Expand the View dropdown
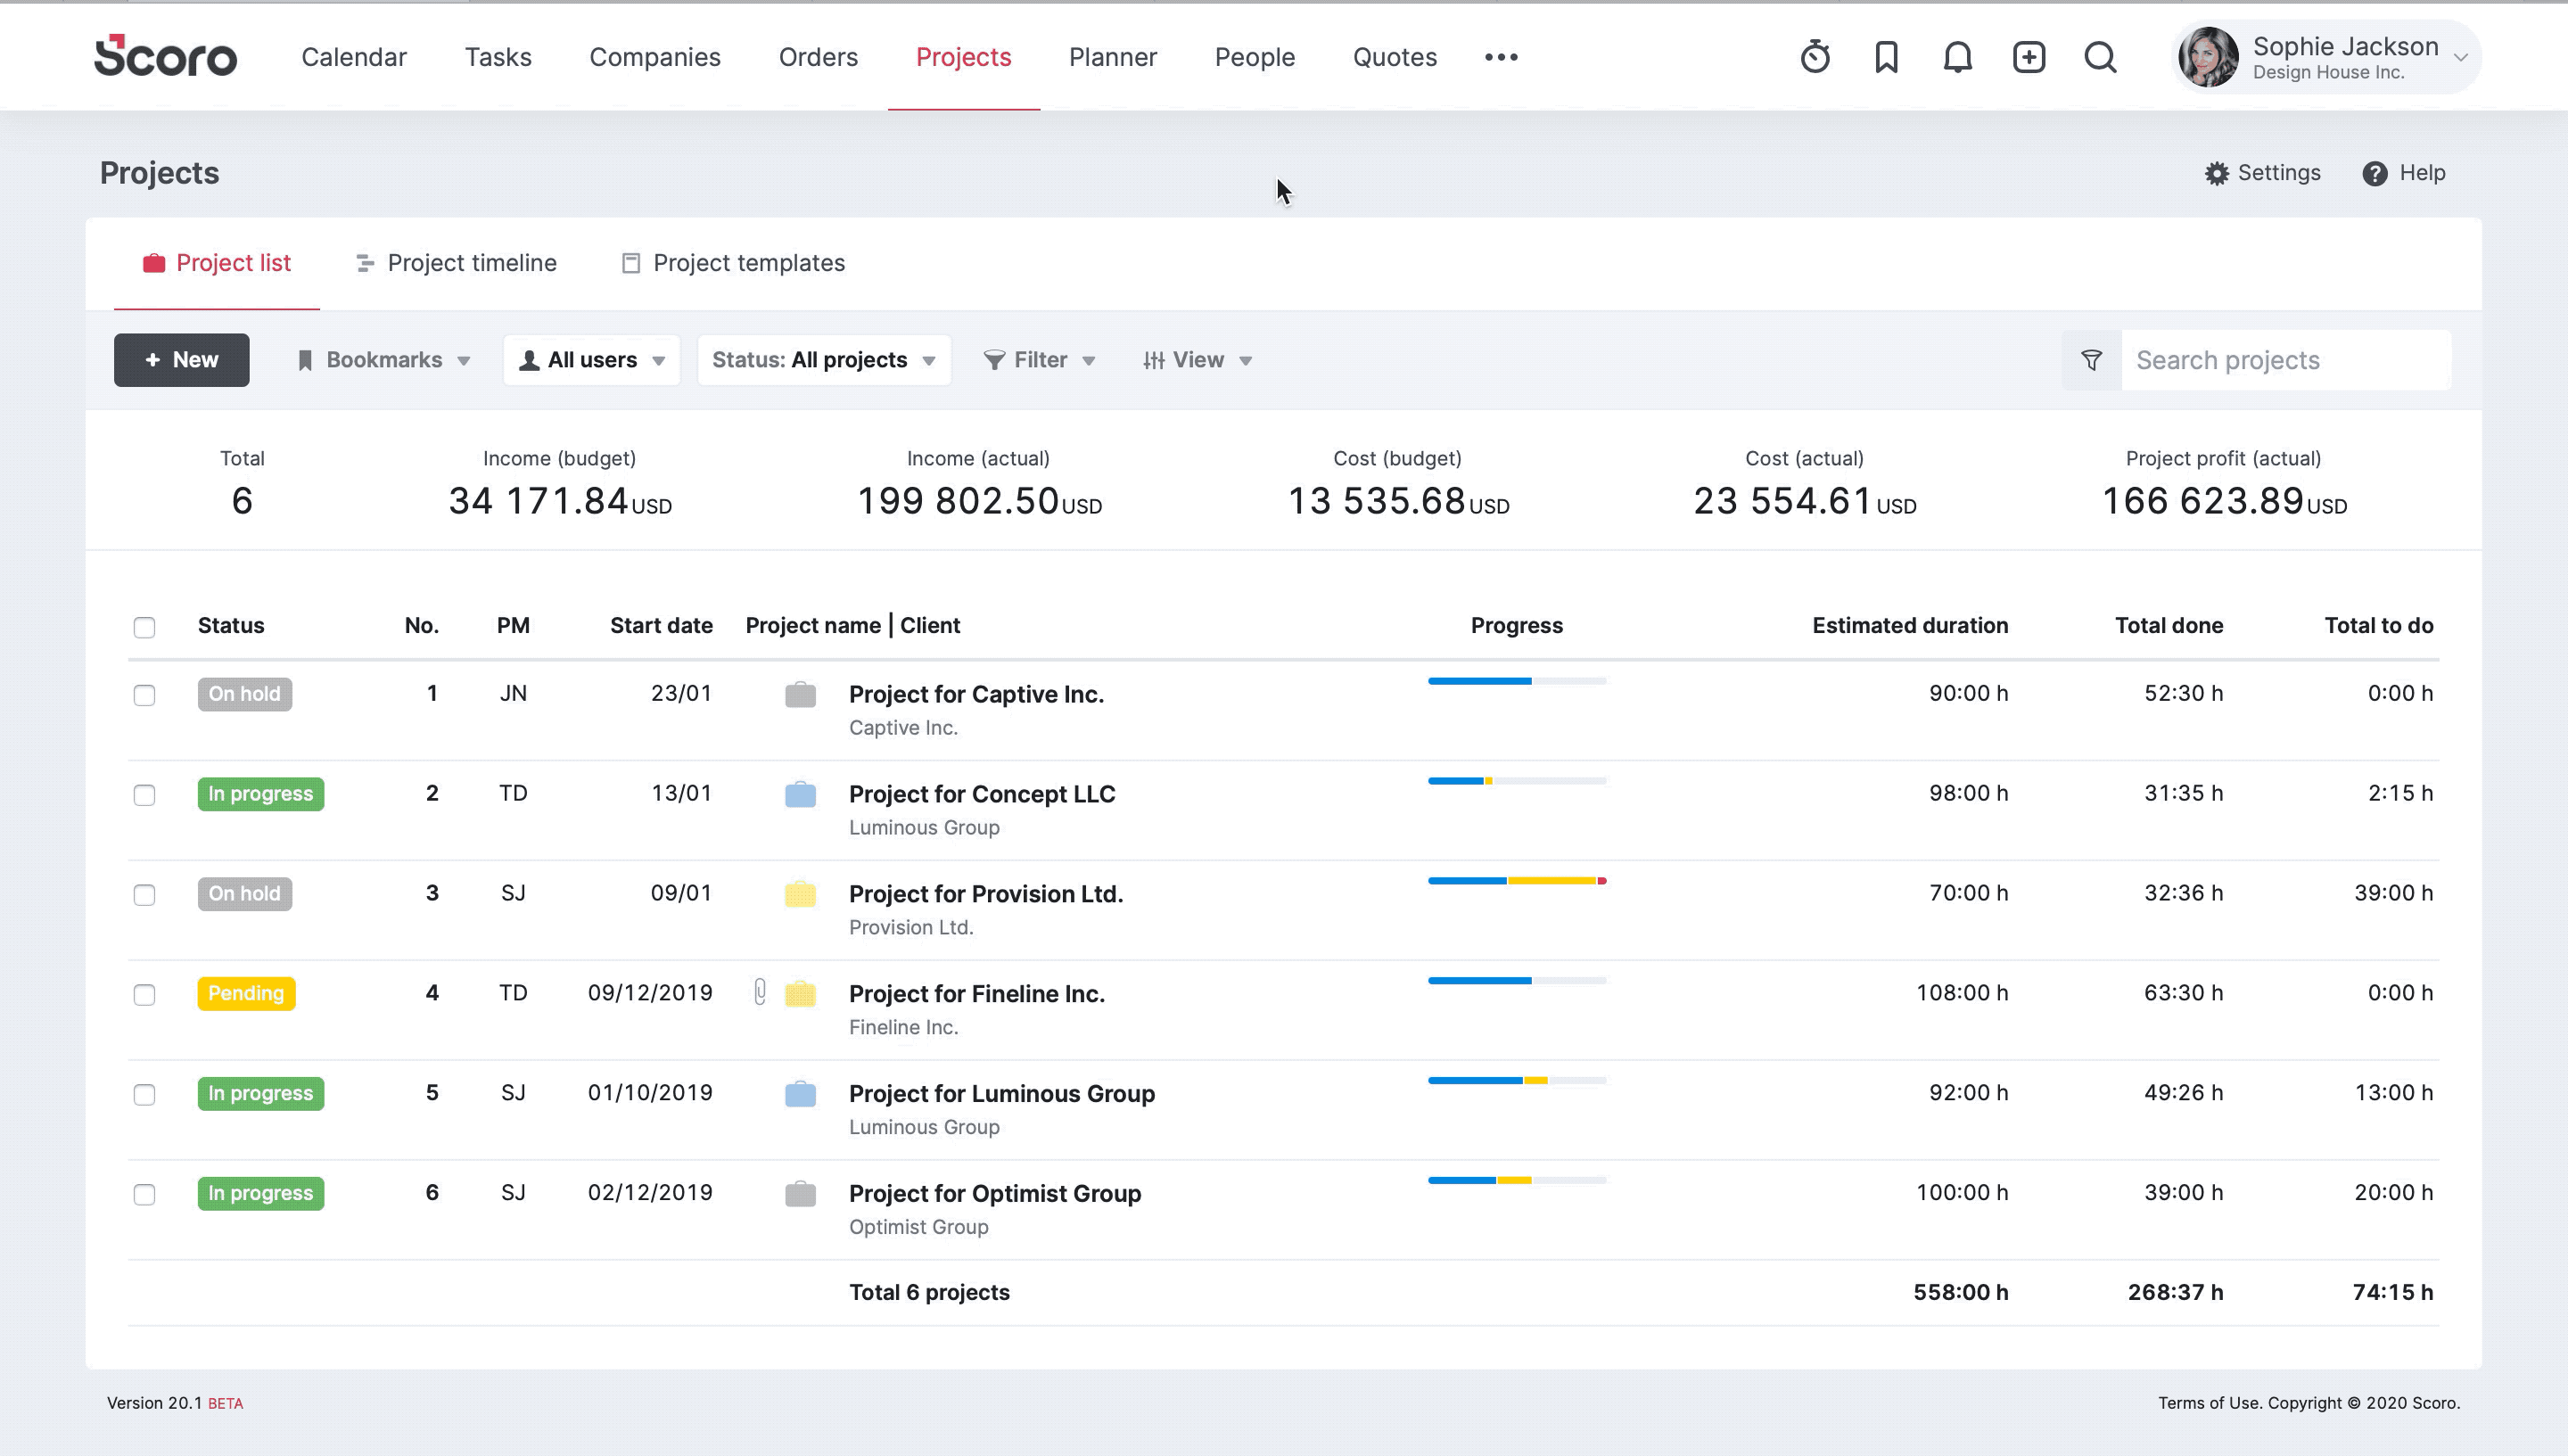2568x1456 pixels. pos(1198,360)
